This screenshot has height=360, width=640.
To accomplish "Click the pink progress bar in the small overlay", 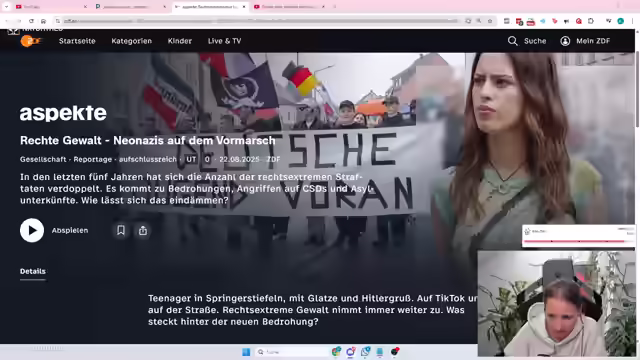I will point(574,241).
